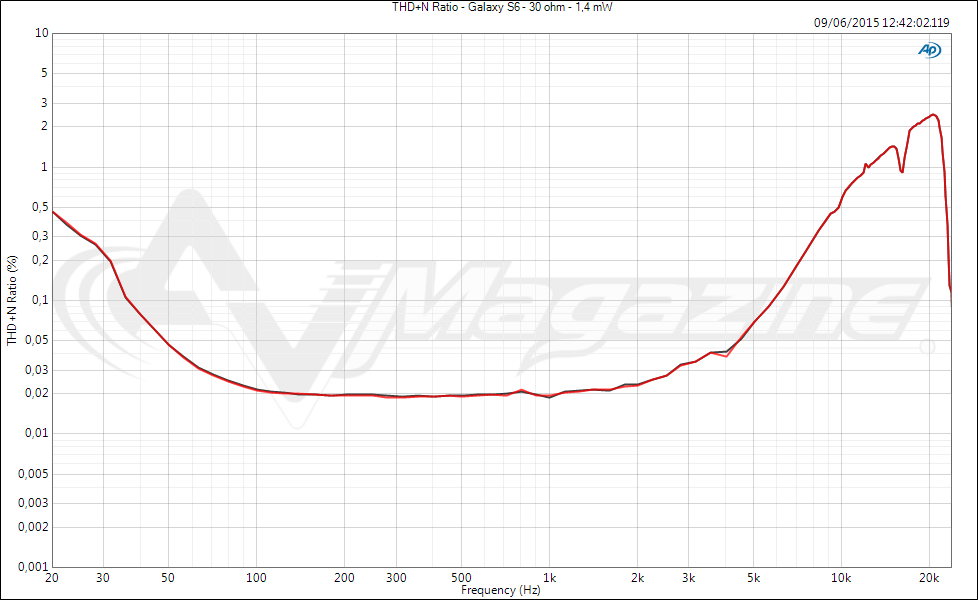Click the x-axis '30' frequency tick label
Viewport: 978px width, 600px height.
tap(103, 578)
